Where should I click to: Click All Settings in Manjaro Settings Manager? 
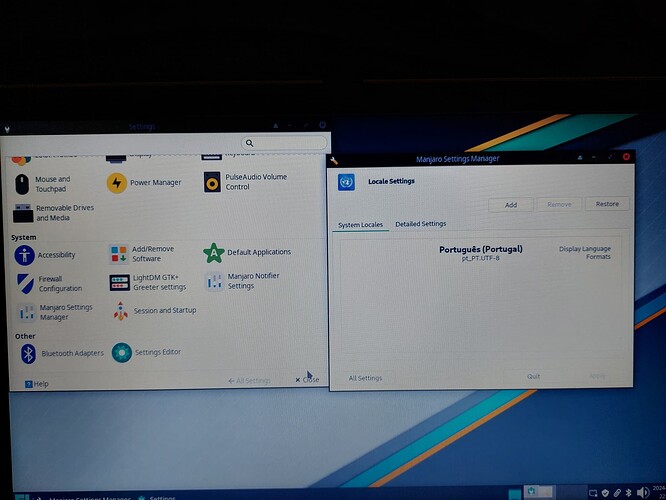[x=365, y=378]
